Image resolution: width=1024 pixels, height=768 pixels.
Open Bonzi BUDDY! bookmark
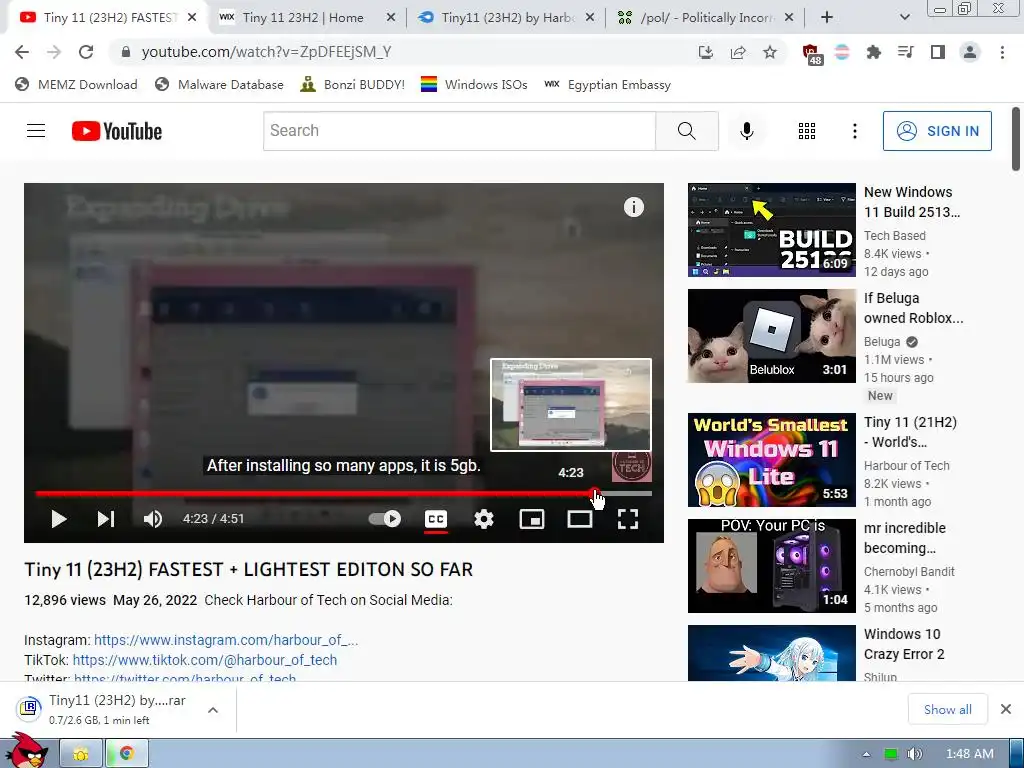coord(353,85)
